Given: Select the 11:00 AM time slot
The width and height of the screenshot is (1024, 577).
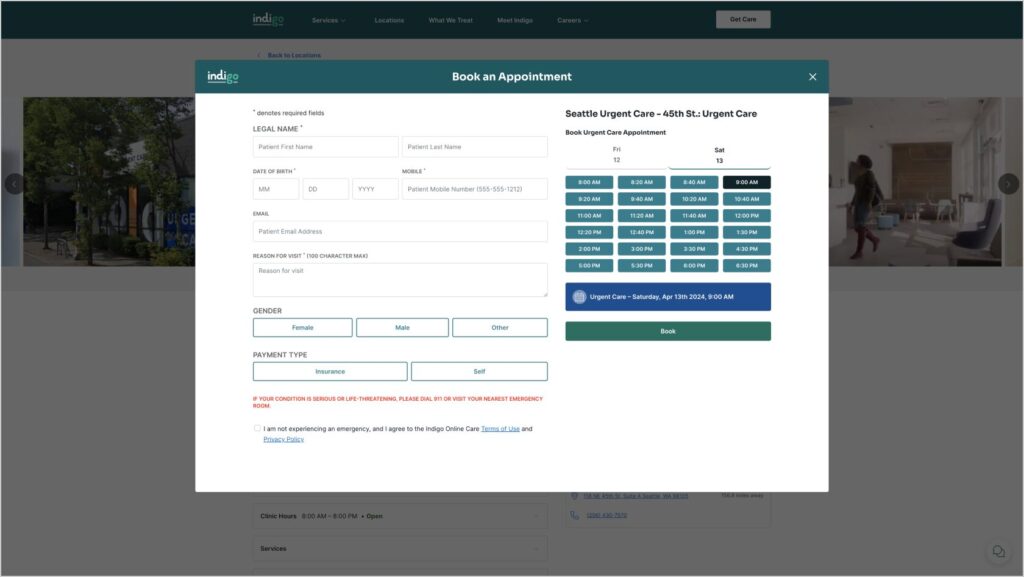Looking at the screenshot, I should point(589,215).
